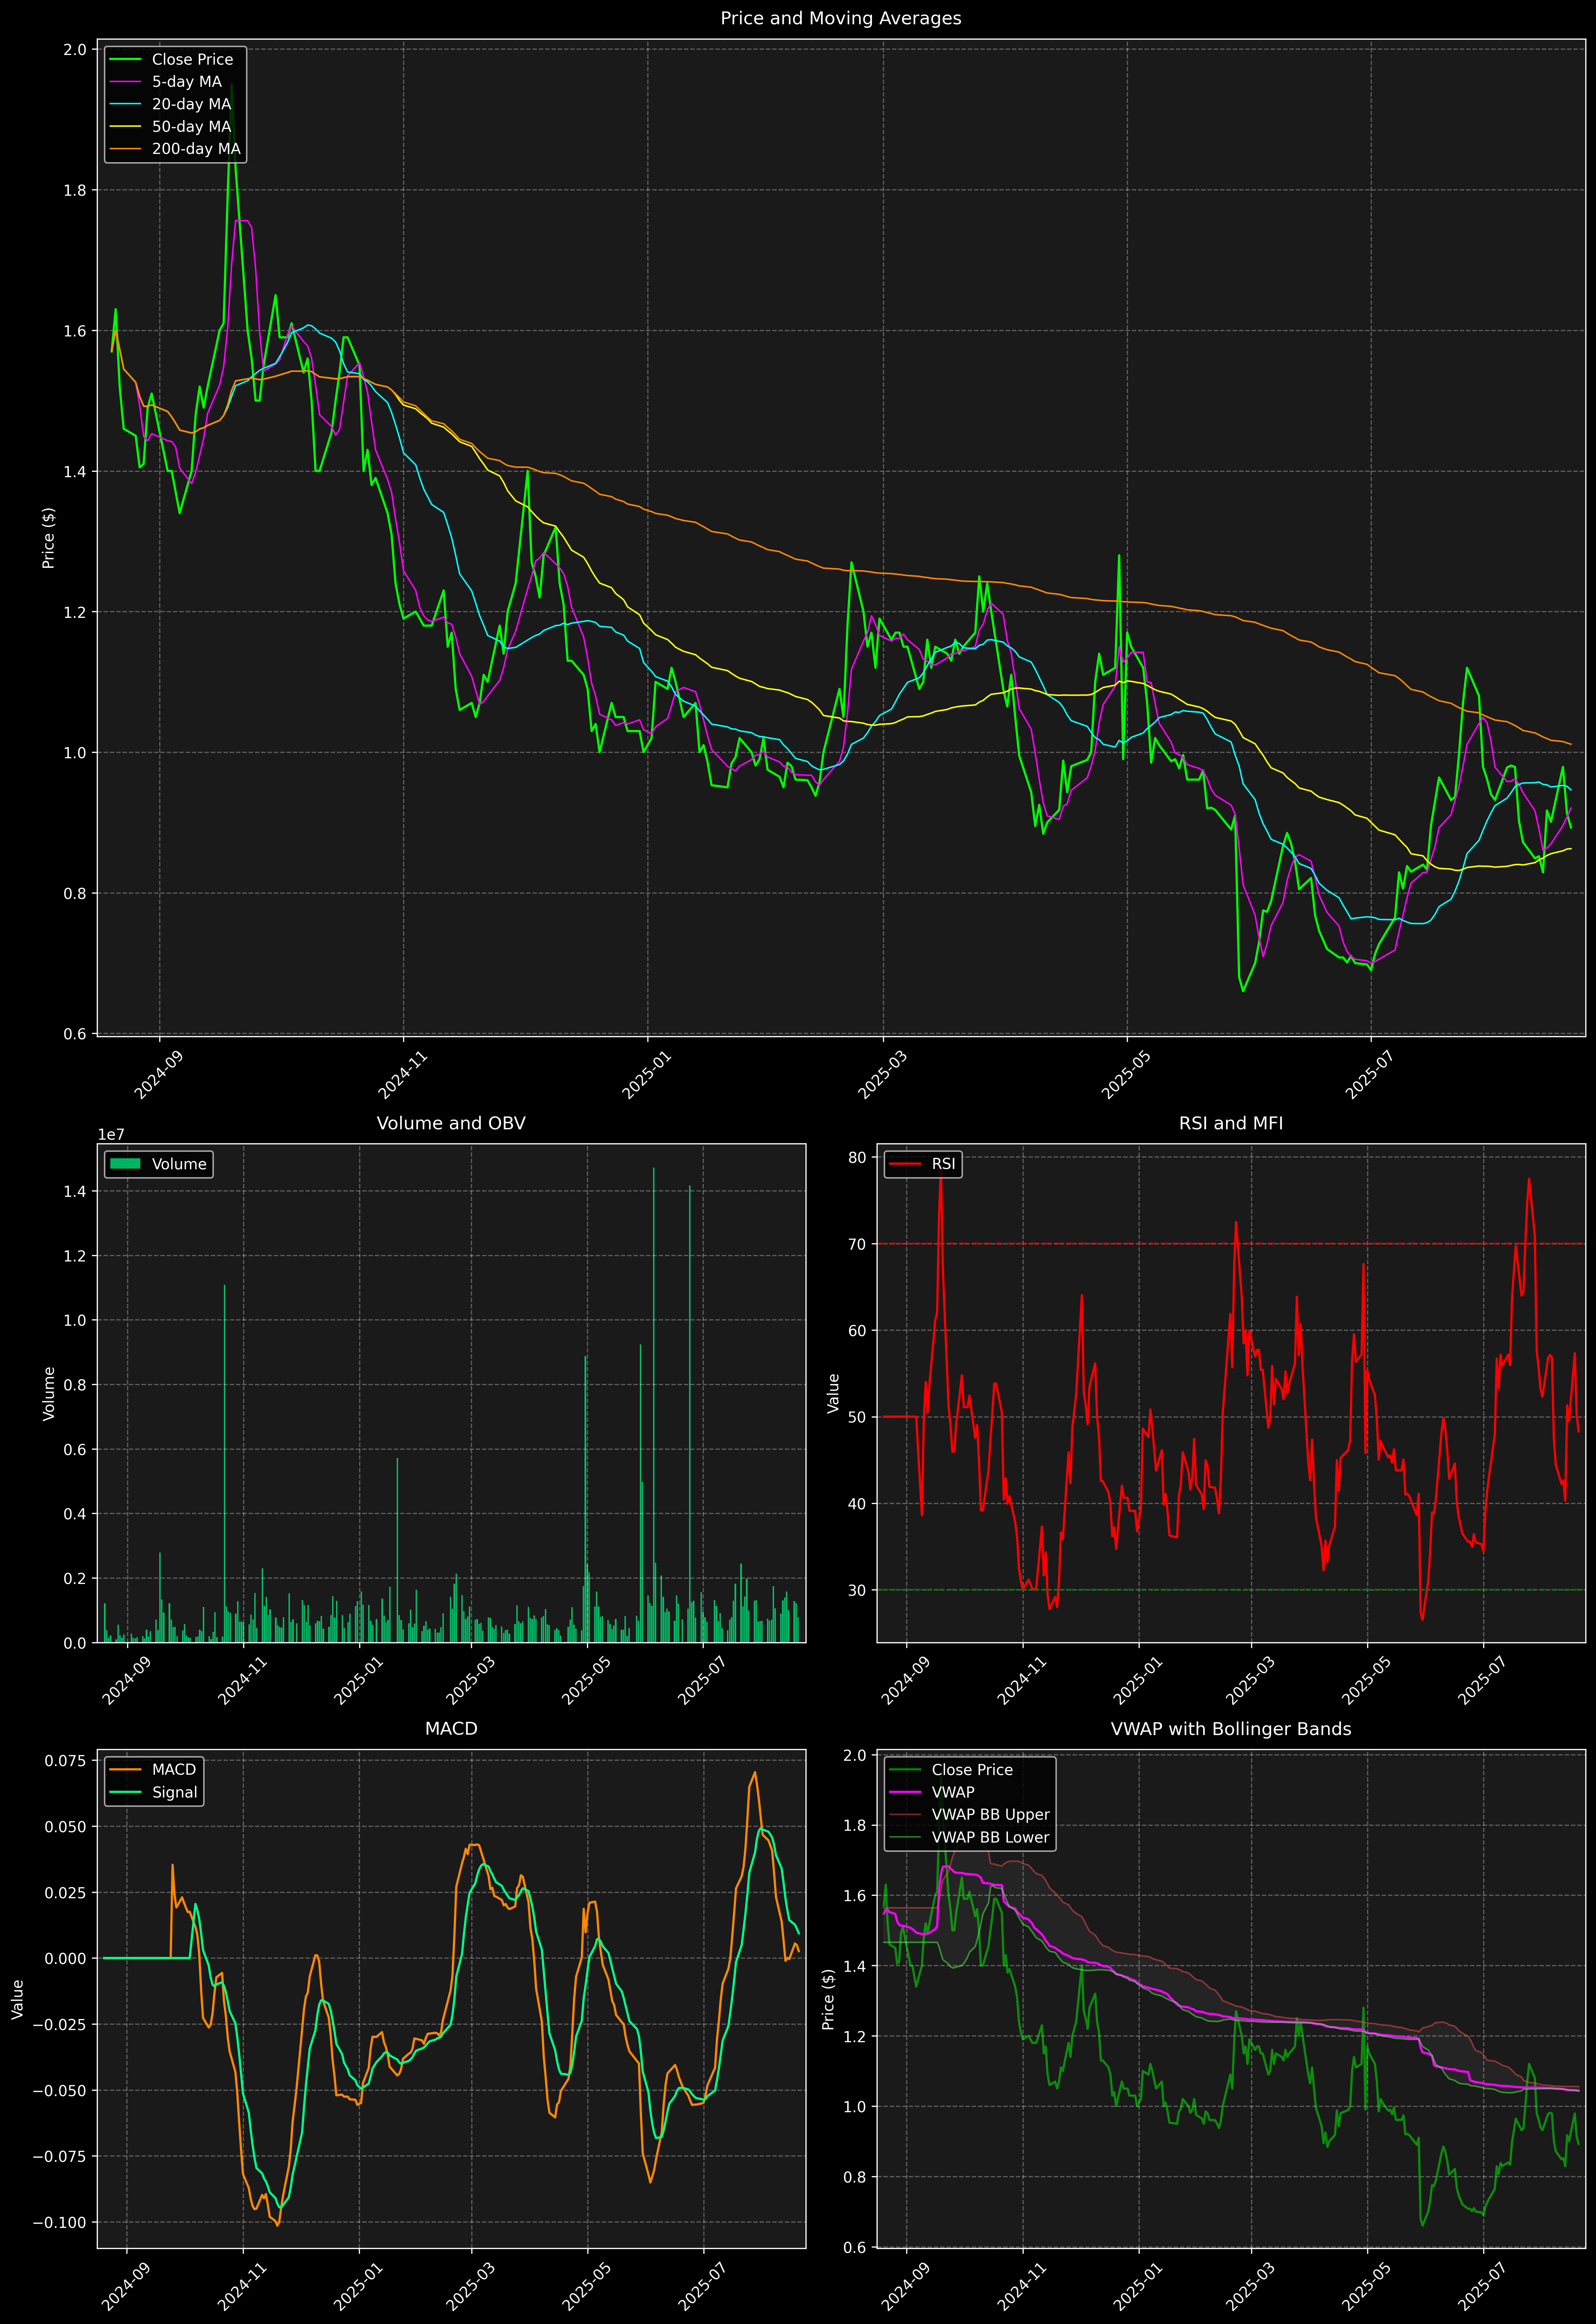The image size is (1596, 2324).
Task: Select the 200-day MA legend label
Action: click(x=196, y=149)
